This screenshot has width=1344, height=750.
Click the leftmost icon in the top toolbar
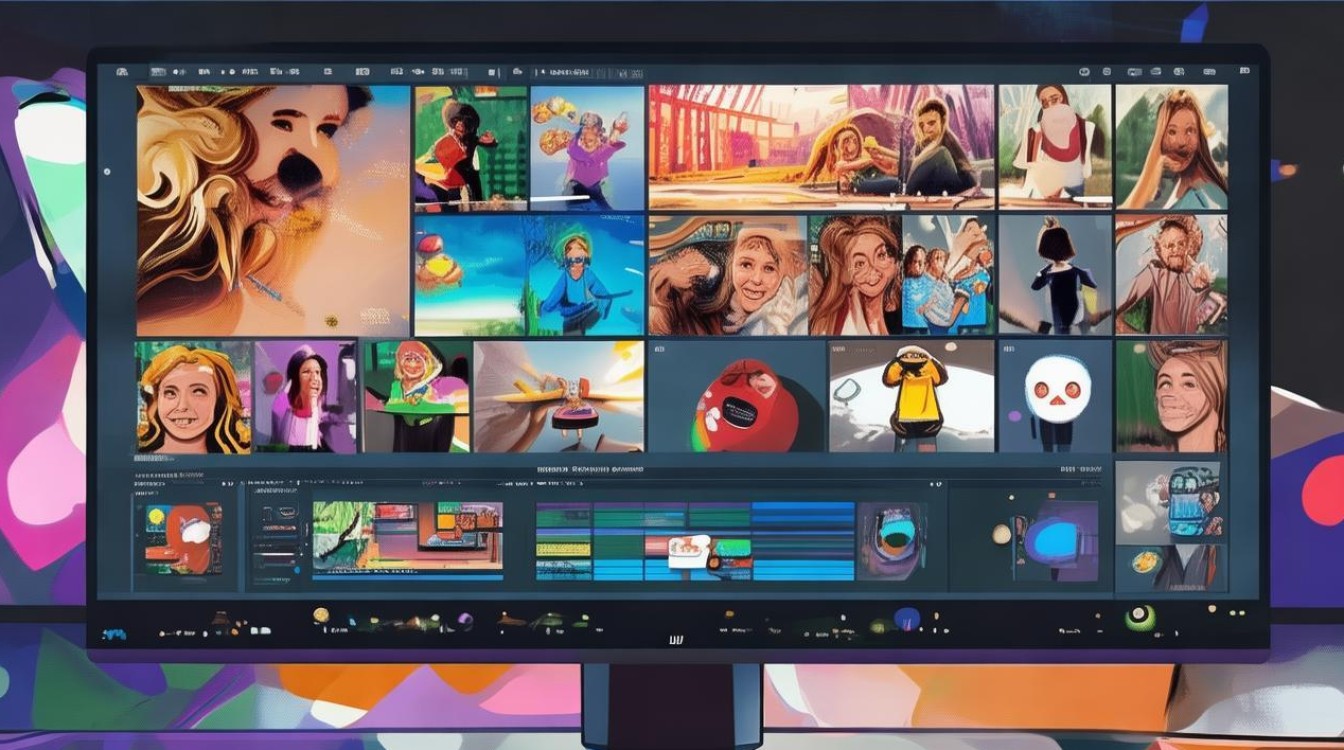(x=122, y=72)
